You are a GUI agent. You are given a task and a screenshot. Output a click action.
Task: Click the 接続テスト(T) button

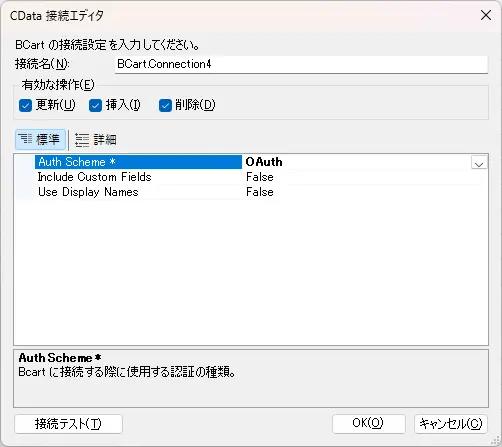[68, 424]
